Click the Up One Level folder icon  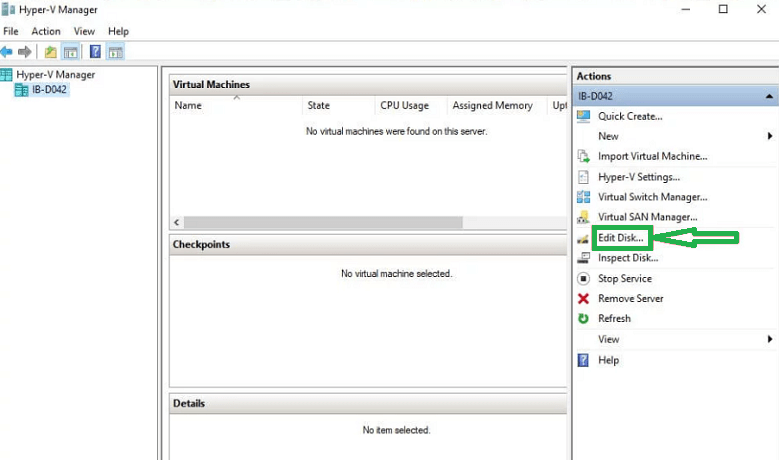tap(51, 52)
